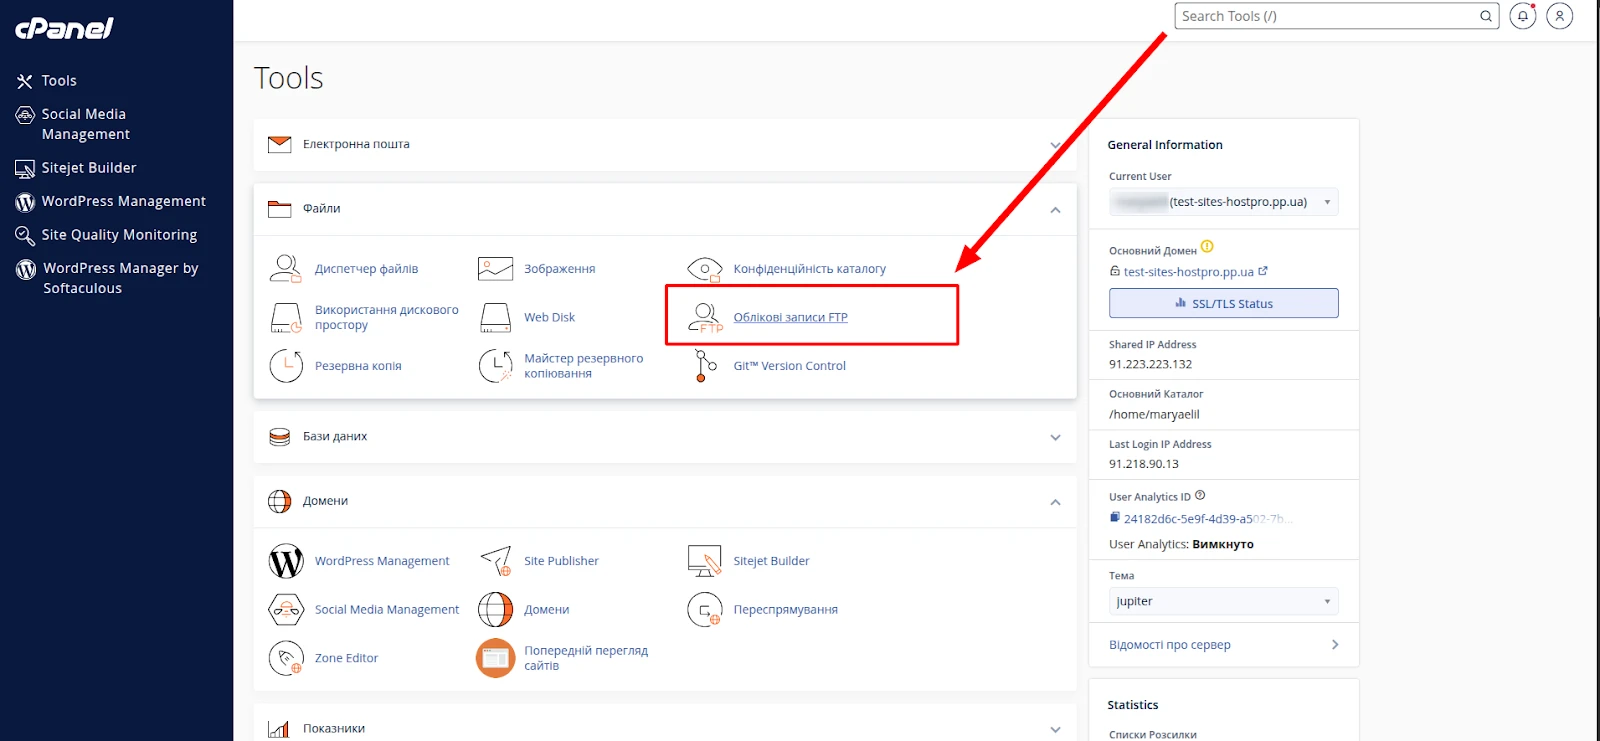Click the info icon next to Основний Домен
Image resolution: width=1600 pixels, height=741 pixels.
pos(1207,247)
